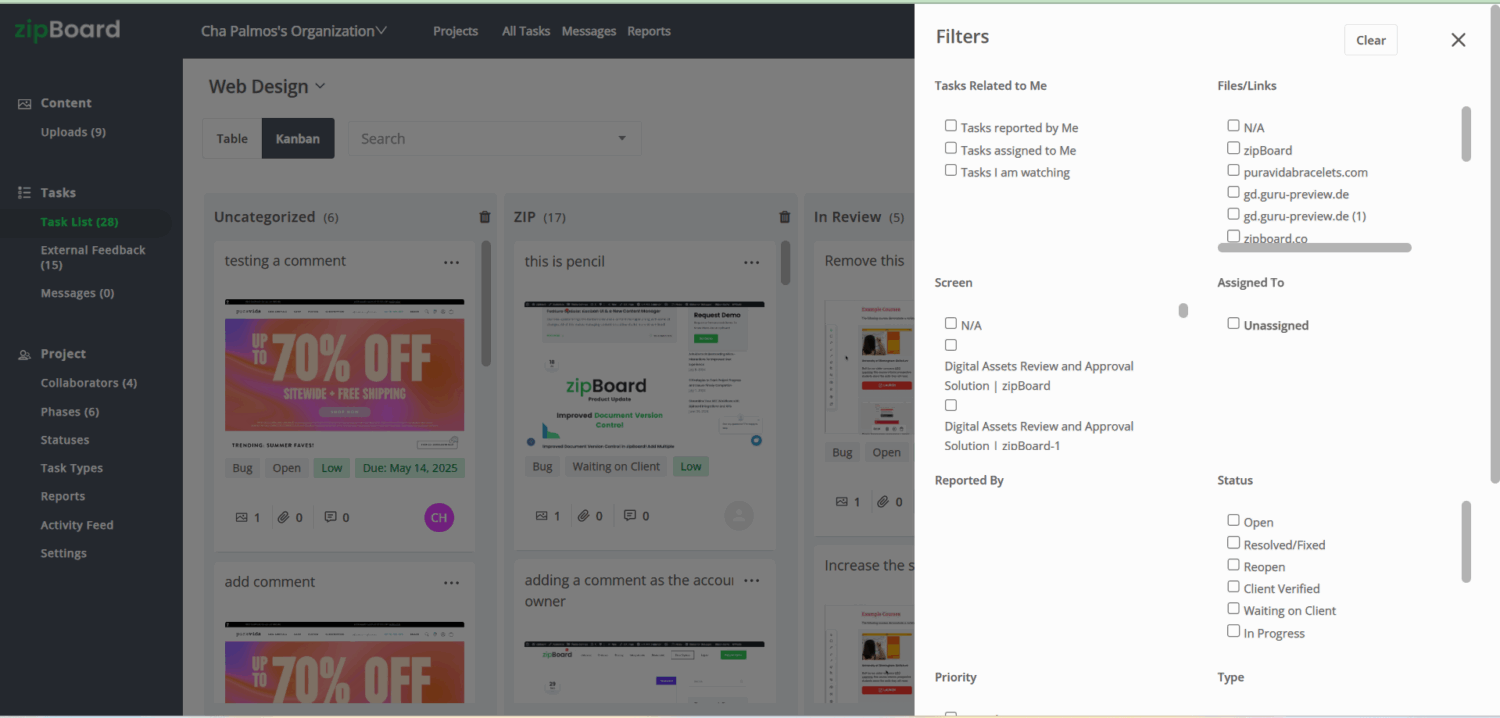This screenshot has width=1500, height=718.
Task: Open options for adding a comment as account owner card
Action: [752, 581]
